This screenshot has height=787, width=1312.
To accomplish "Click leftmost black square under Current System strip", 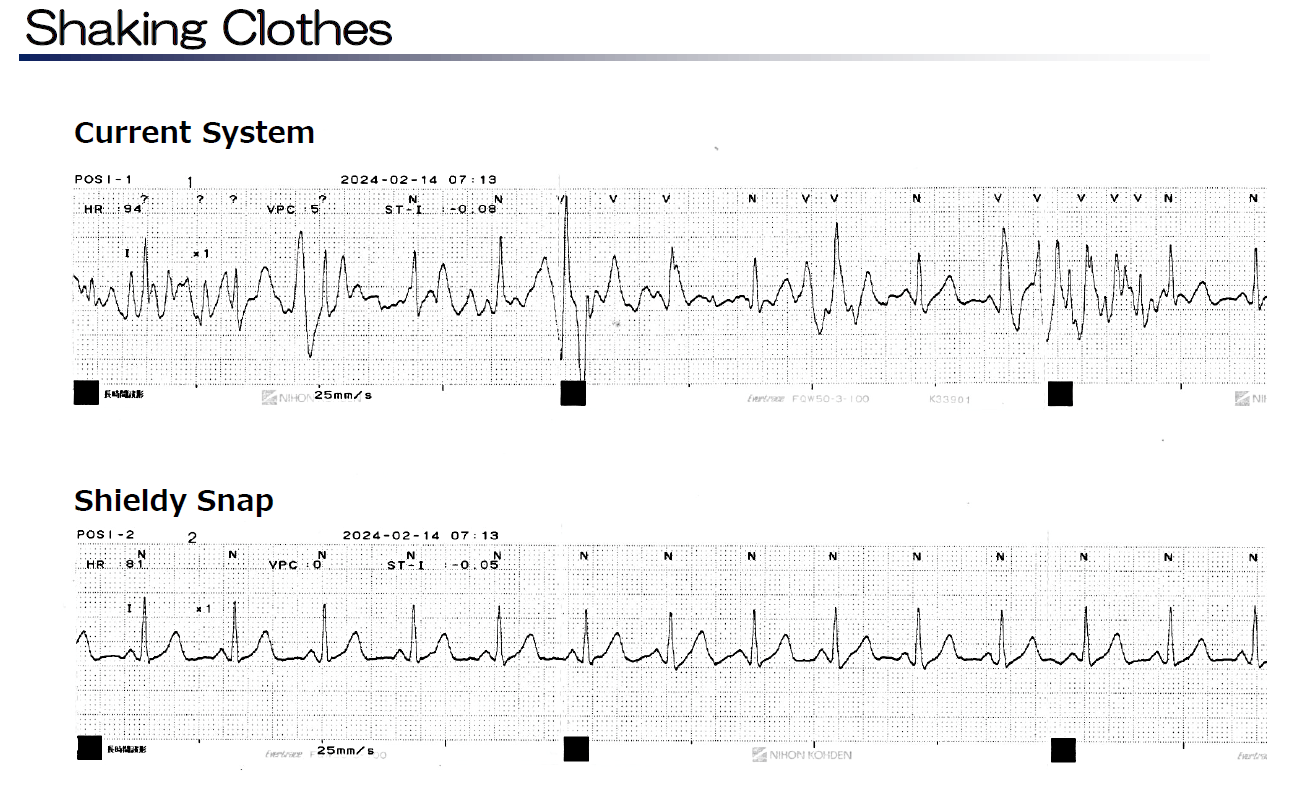I will [x=86, y=393].
